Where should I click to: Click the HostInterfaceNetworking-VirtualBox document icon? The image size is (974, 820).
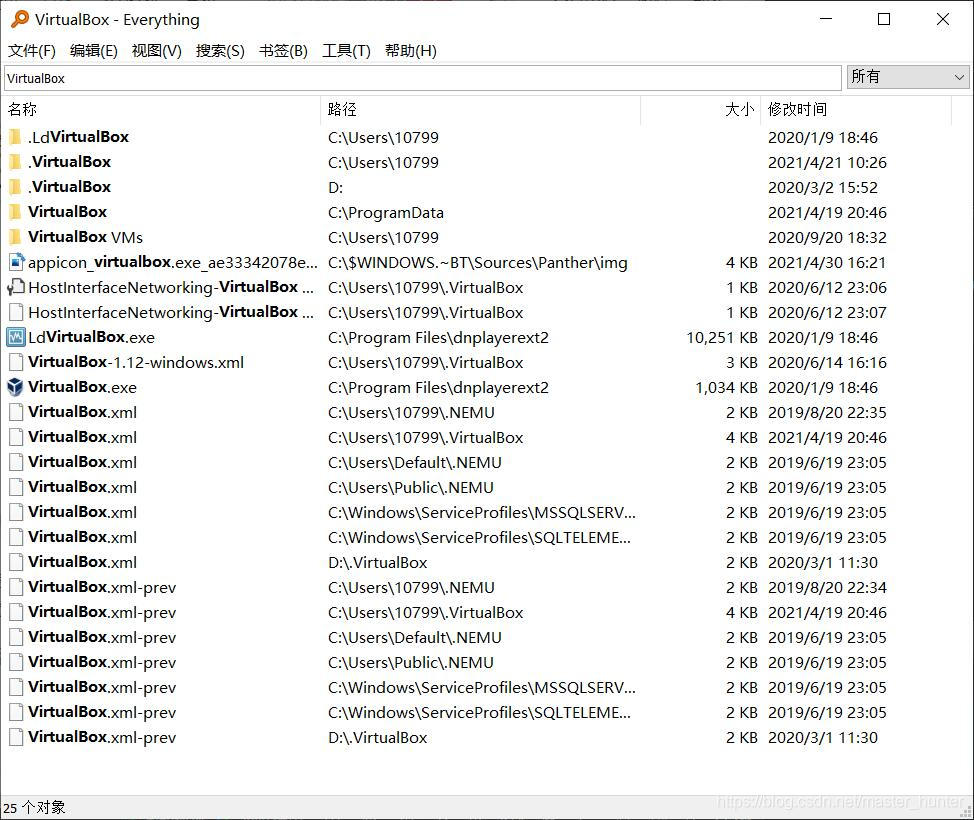tap(15, 287)
